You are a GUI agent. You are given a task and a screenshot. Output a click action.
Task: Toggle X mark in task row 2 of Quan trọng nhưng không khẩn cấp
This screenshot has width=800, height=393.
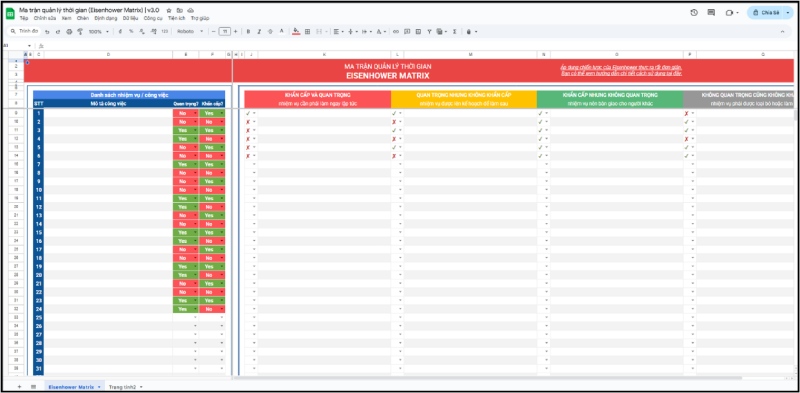coord(394,122)
